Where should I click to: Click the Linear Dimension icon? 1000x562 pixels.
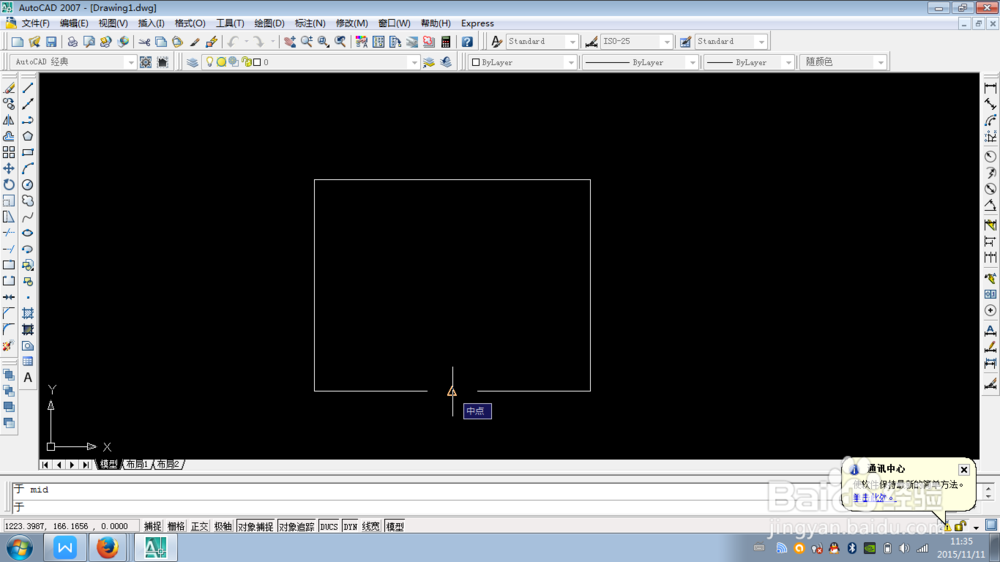pyautogui.click(x=990, y=88)
